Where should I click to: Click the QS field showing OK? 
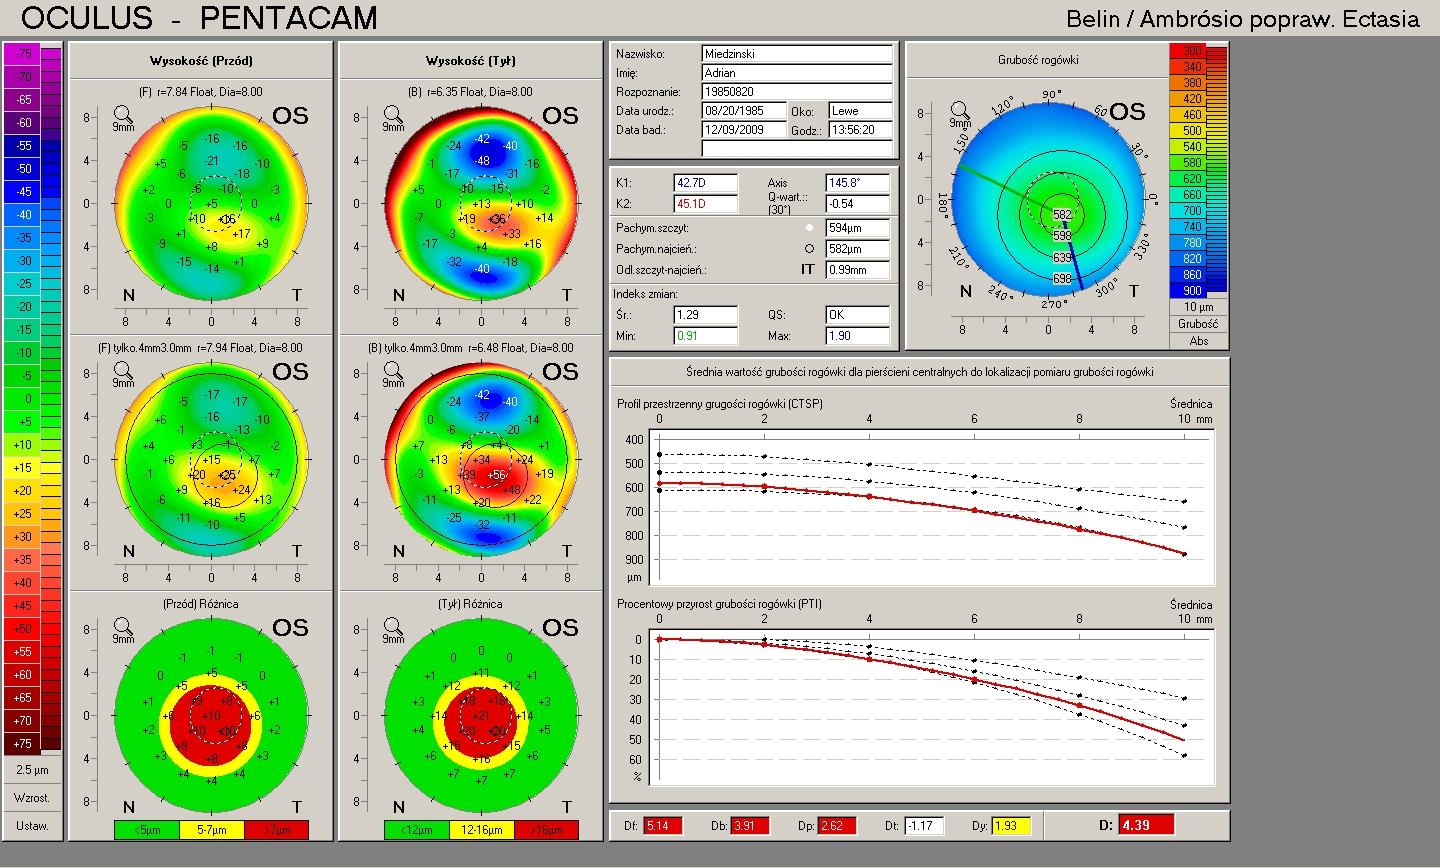858,315
